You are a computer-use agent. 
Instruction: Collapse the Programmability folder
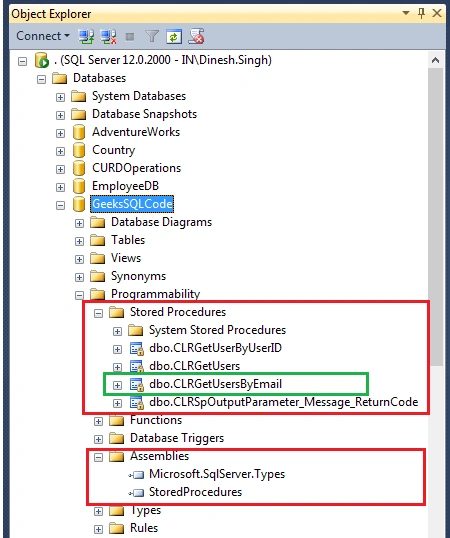(x=79, y=295)
